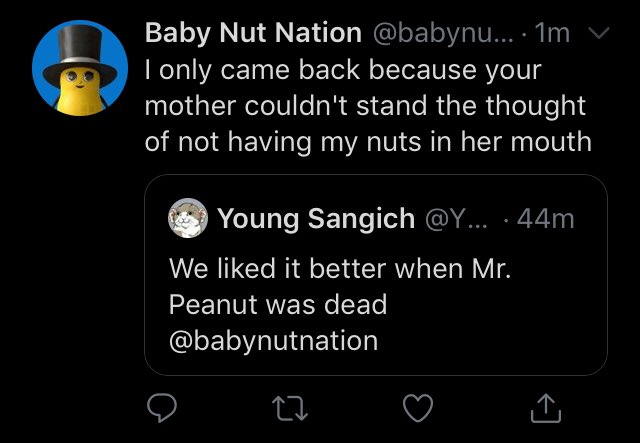Follow the @babynutnation mention link
The image size is (640, 443).
(273, 339)
